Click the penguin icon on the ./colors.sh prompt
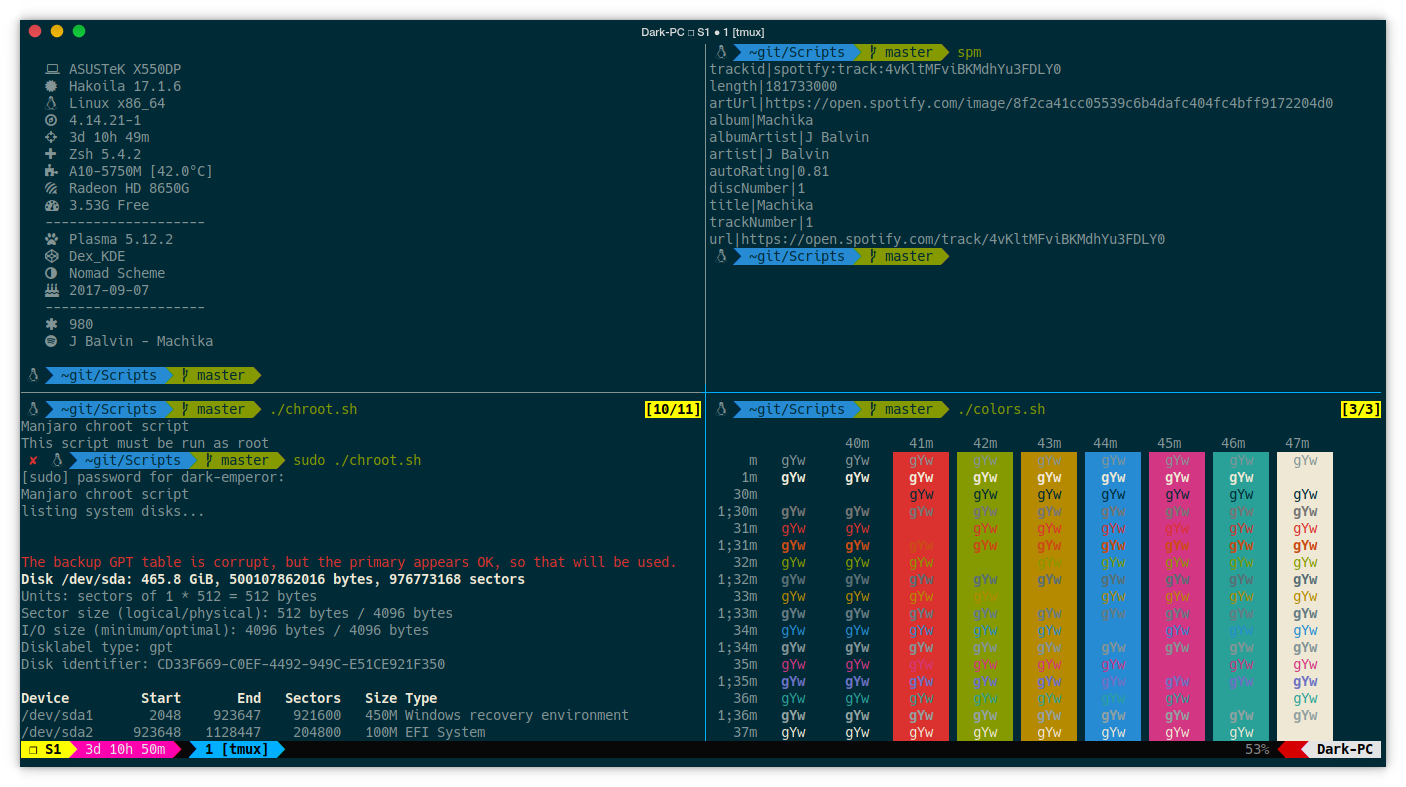Screen dimensions: 1406x787 pyautogui.click(x=721, y=410)
